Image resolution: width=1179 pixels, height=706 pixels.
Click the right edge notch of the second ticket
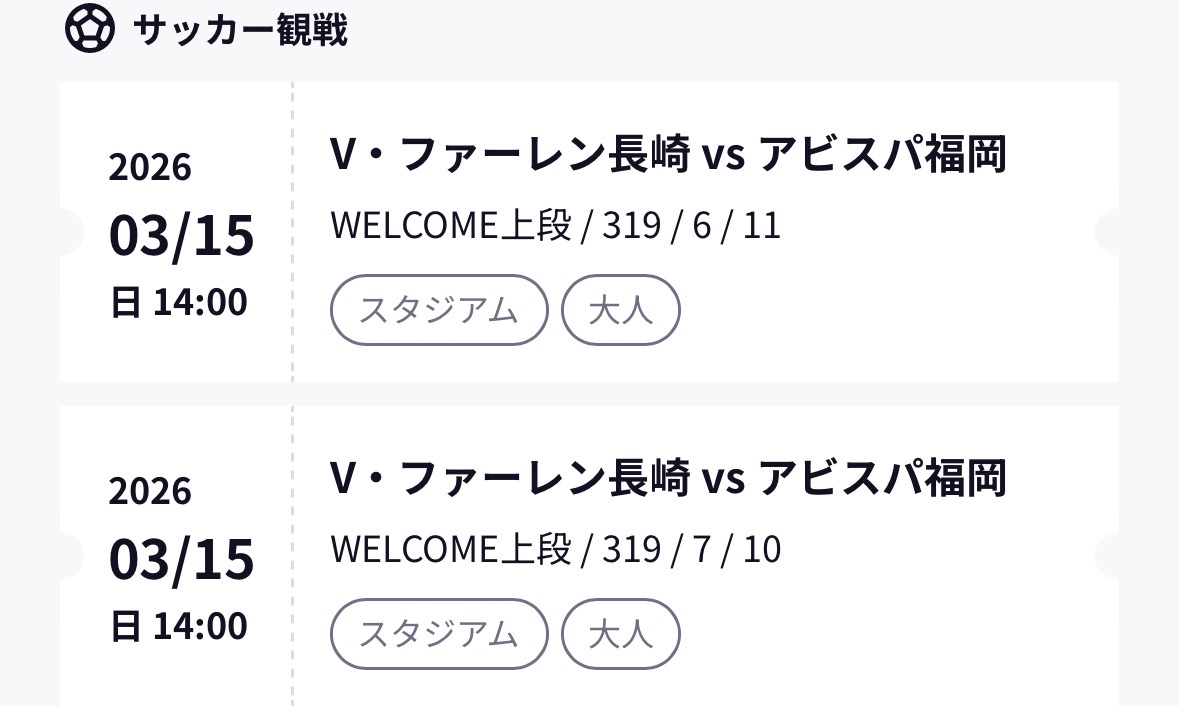pyautogui.click(x=1108, y=556)
